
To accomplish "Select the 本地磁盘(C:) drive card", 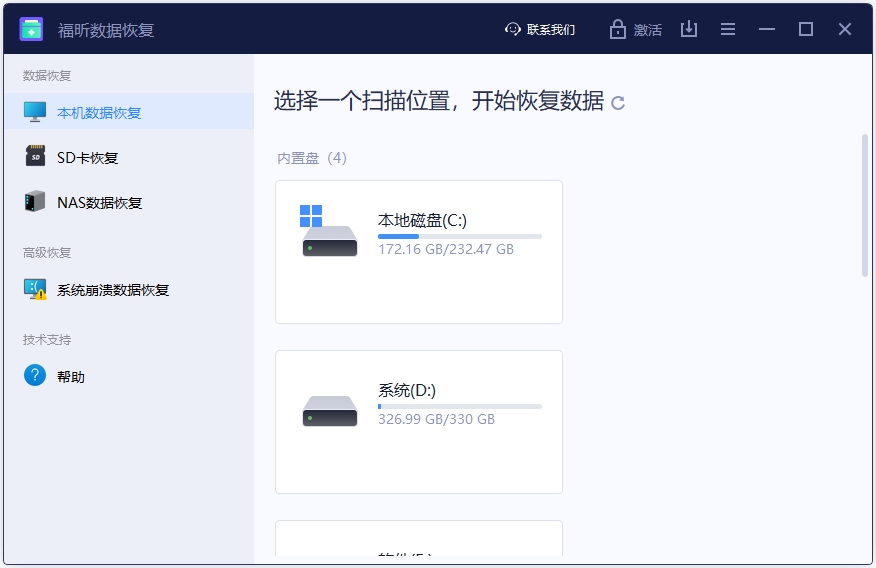I will [x=418, y=252].
